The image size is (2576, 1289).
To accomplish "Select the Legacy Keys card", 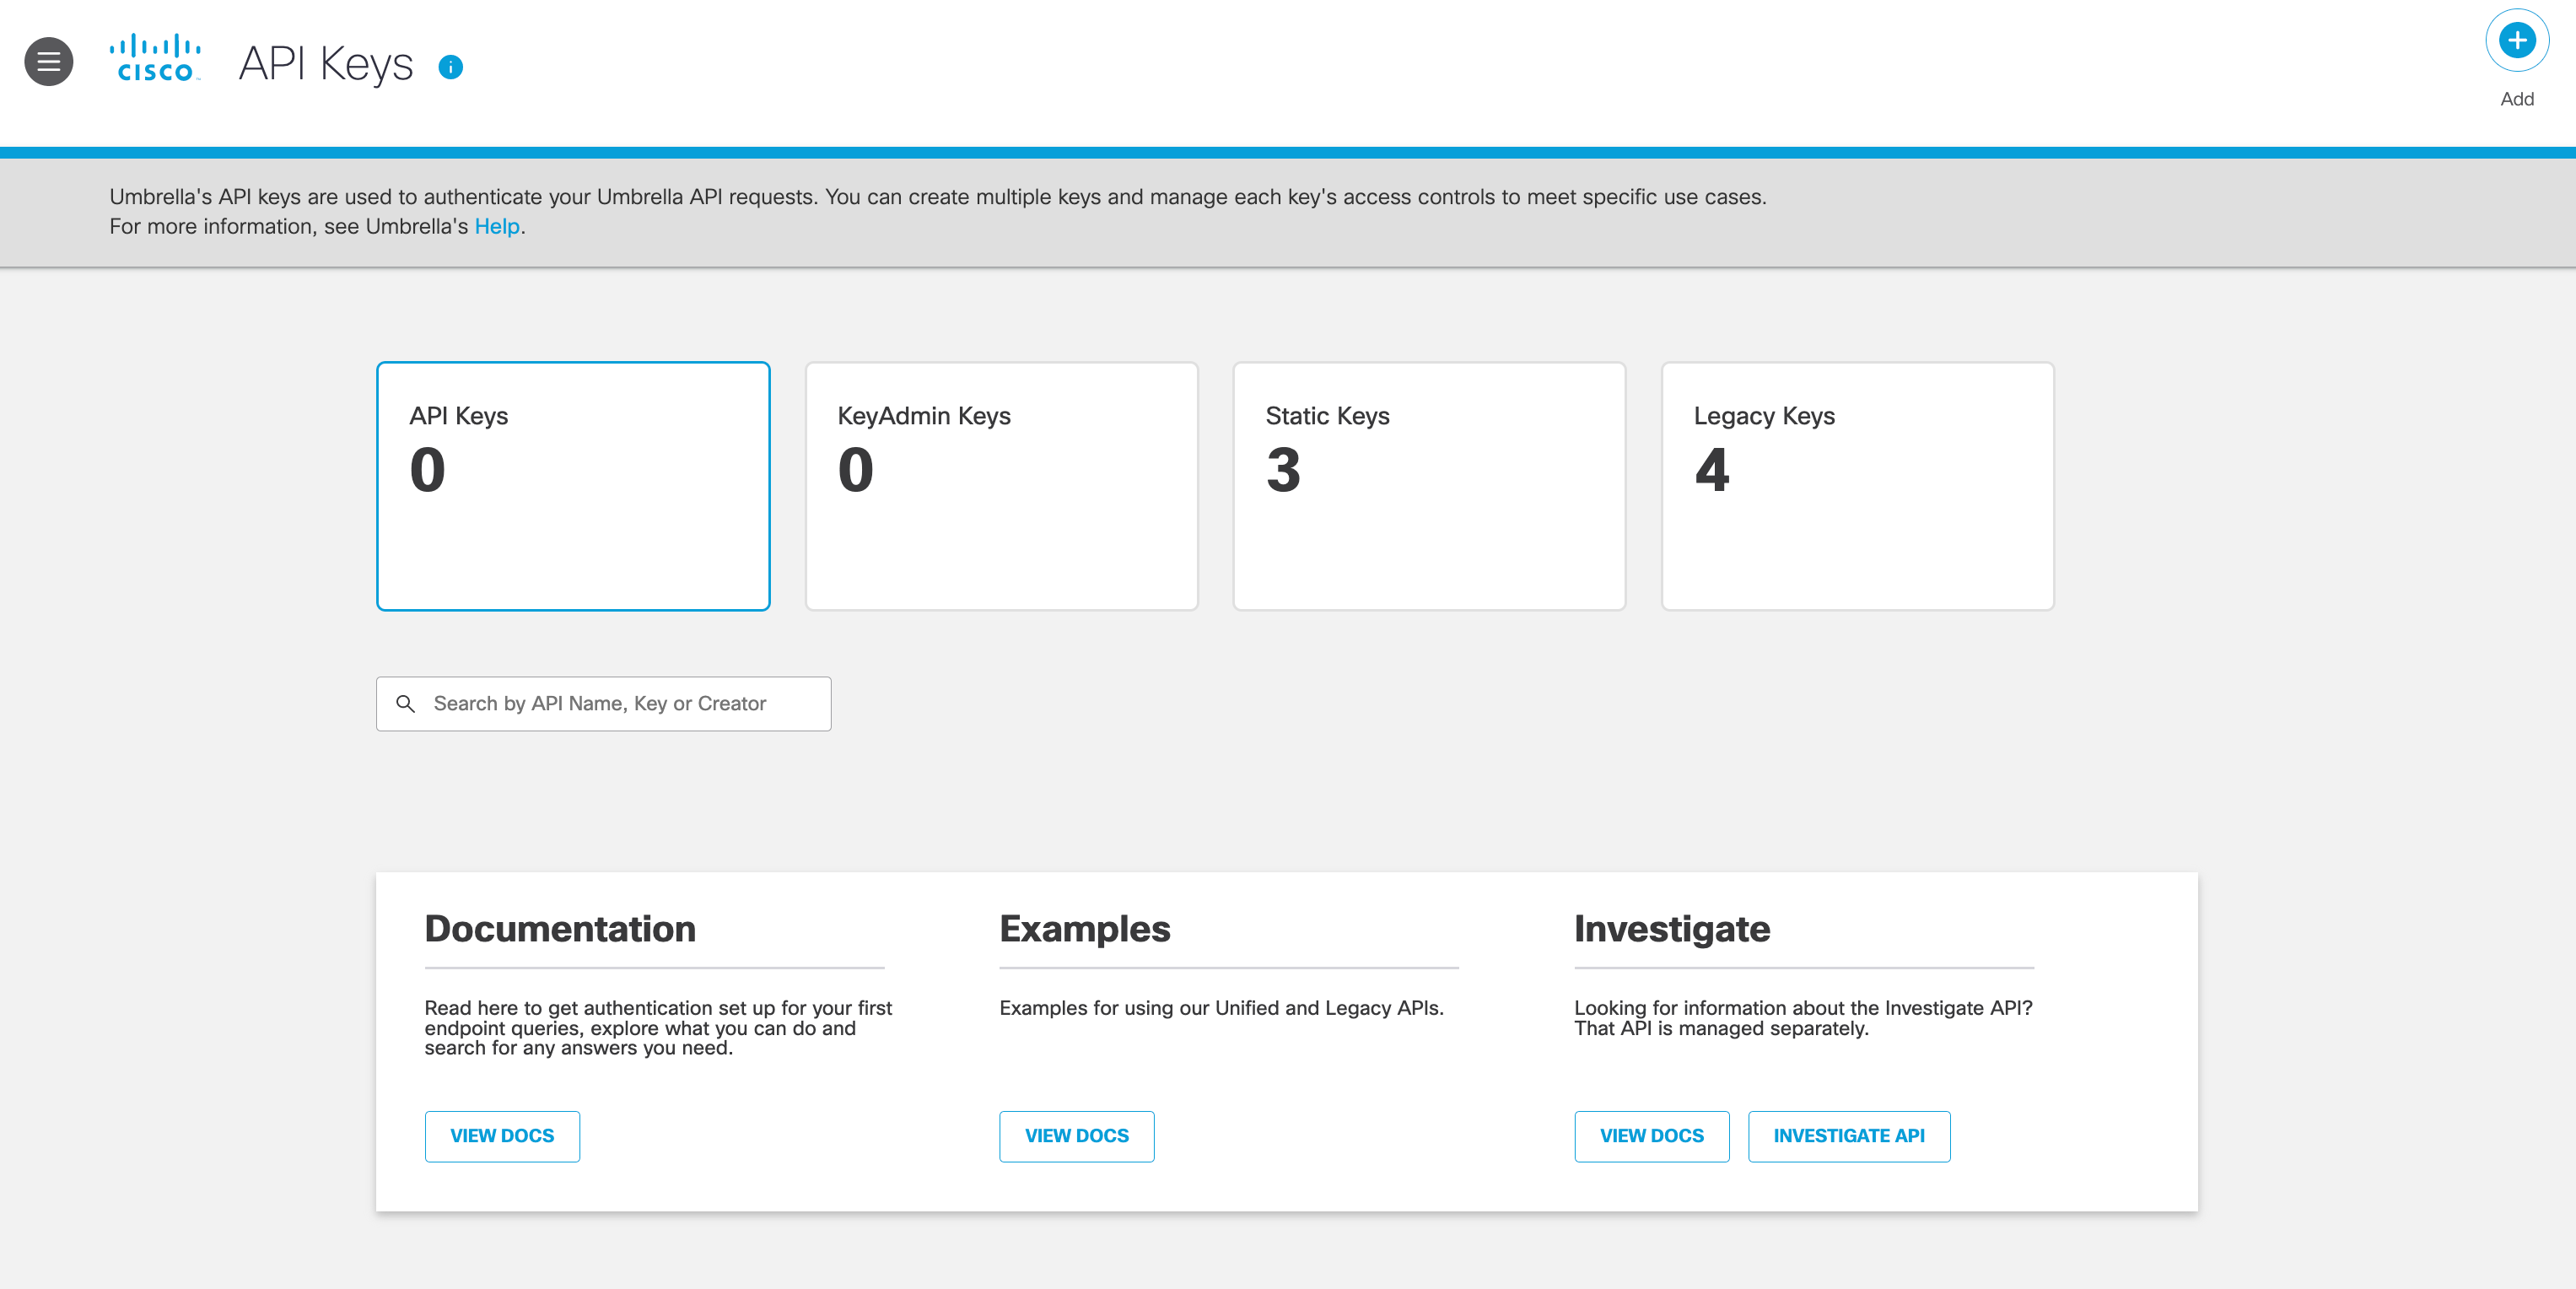I will coord(1856,485).
